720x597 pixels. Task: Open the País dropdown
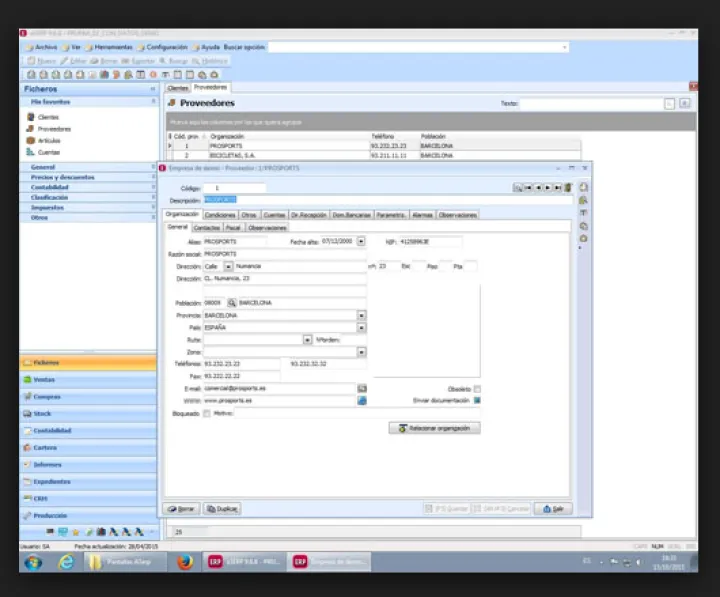pos(361,328)
